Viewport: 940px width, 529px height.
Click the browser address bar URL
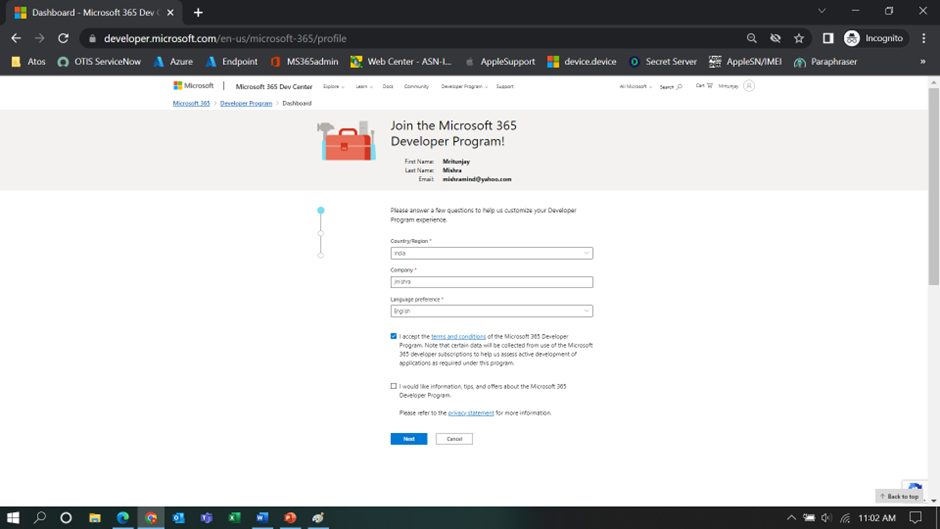225,38
